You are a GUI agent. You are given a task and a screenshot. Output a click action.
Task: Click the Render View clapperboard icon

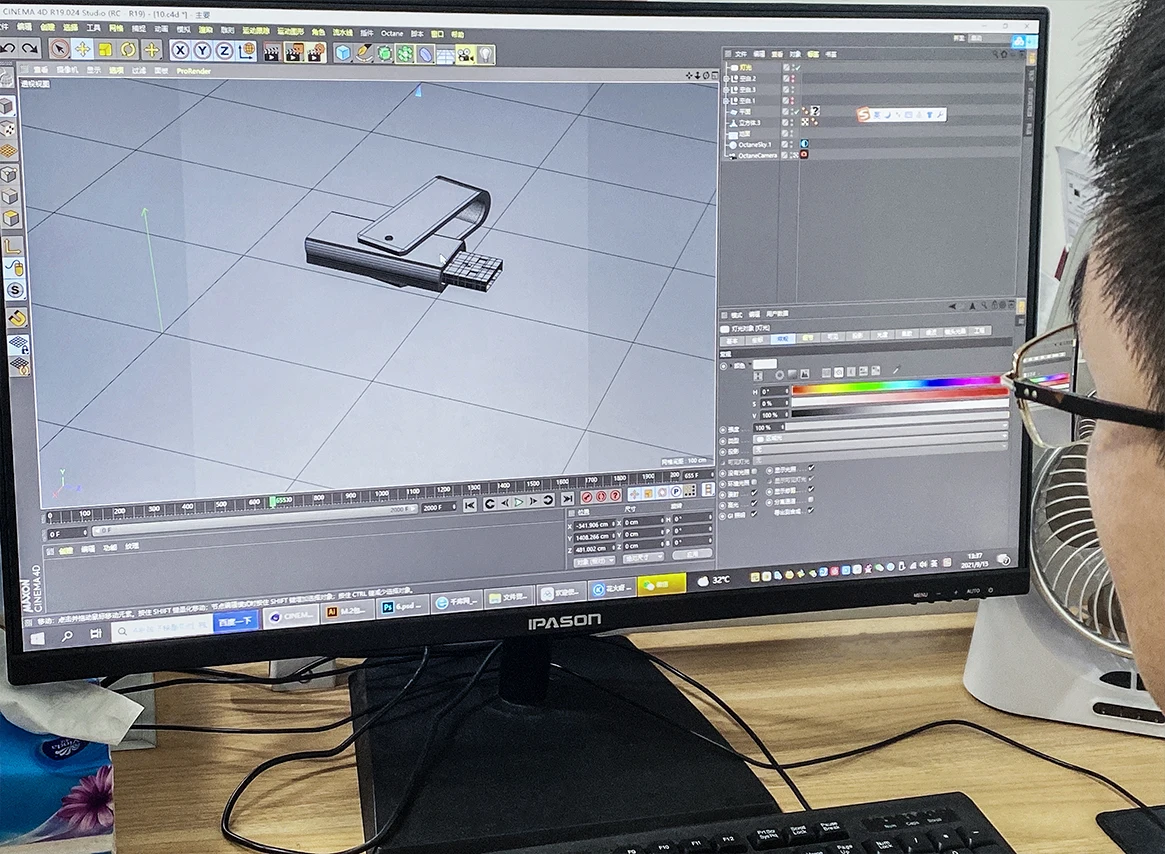[x=271, y=52]
